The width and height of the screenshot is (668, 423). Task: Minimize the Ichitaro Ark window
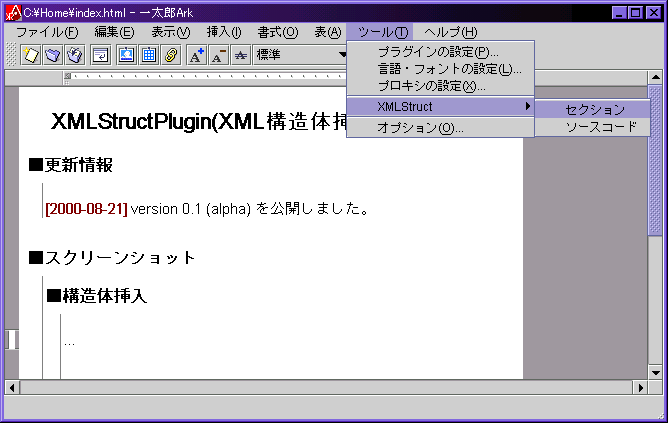point(619,13)
